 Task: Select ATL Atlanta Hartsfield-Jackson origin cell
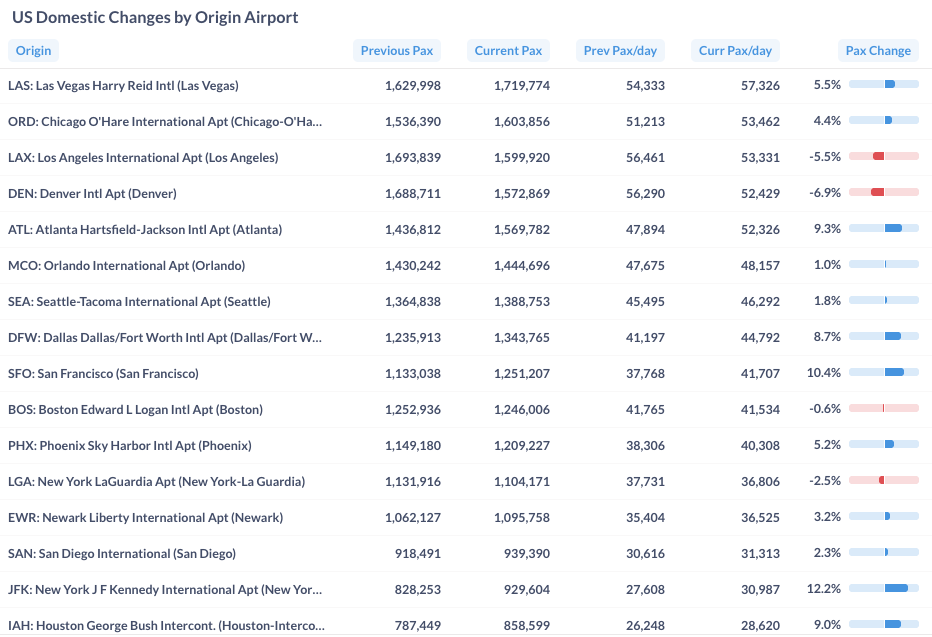(145, 230)
